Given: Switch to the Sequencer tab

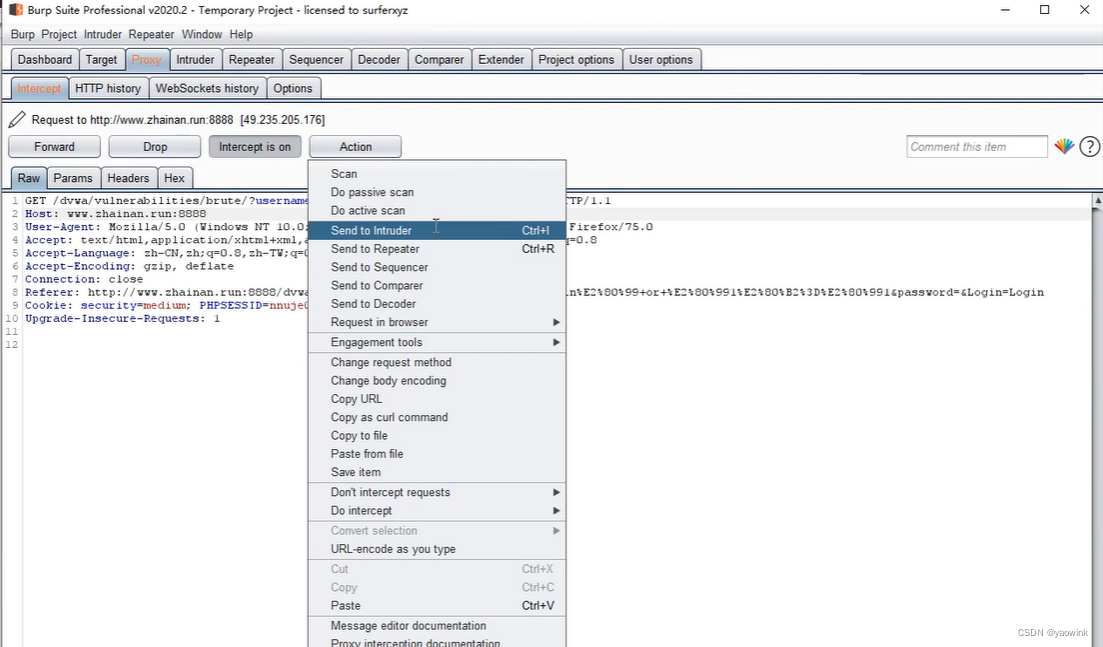Looking at the screenshot, I should pos(317,60).
